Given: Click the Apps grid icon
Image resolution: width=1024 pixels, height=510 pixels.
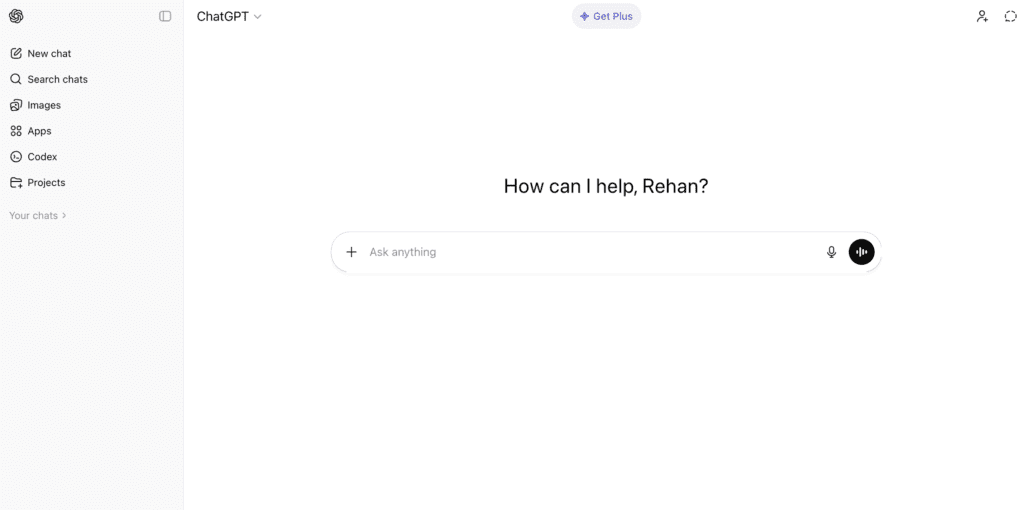Looking at the screenshot, I should 16,131.
